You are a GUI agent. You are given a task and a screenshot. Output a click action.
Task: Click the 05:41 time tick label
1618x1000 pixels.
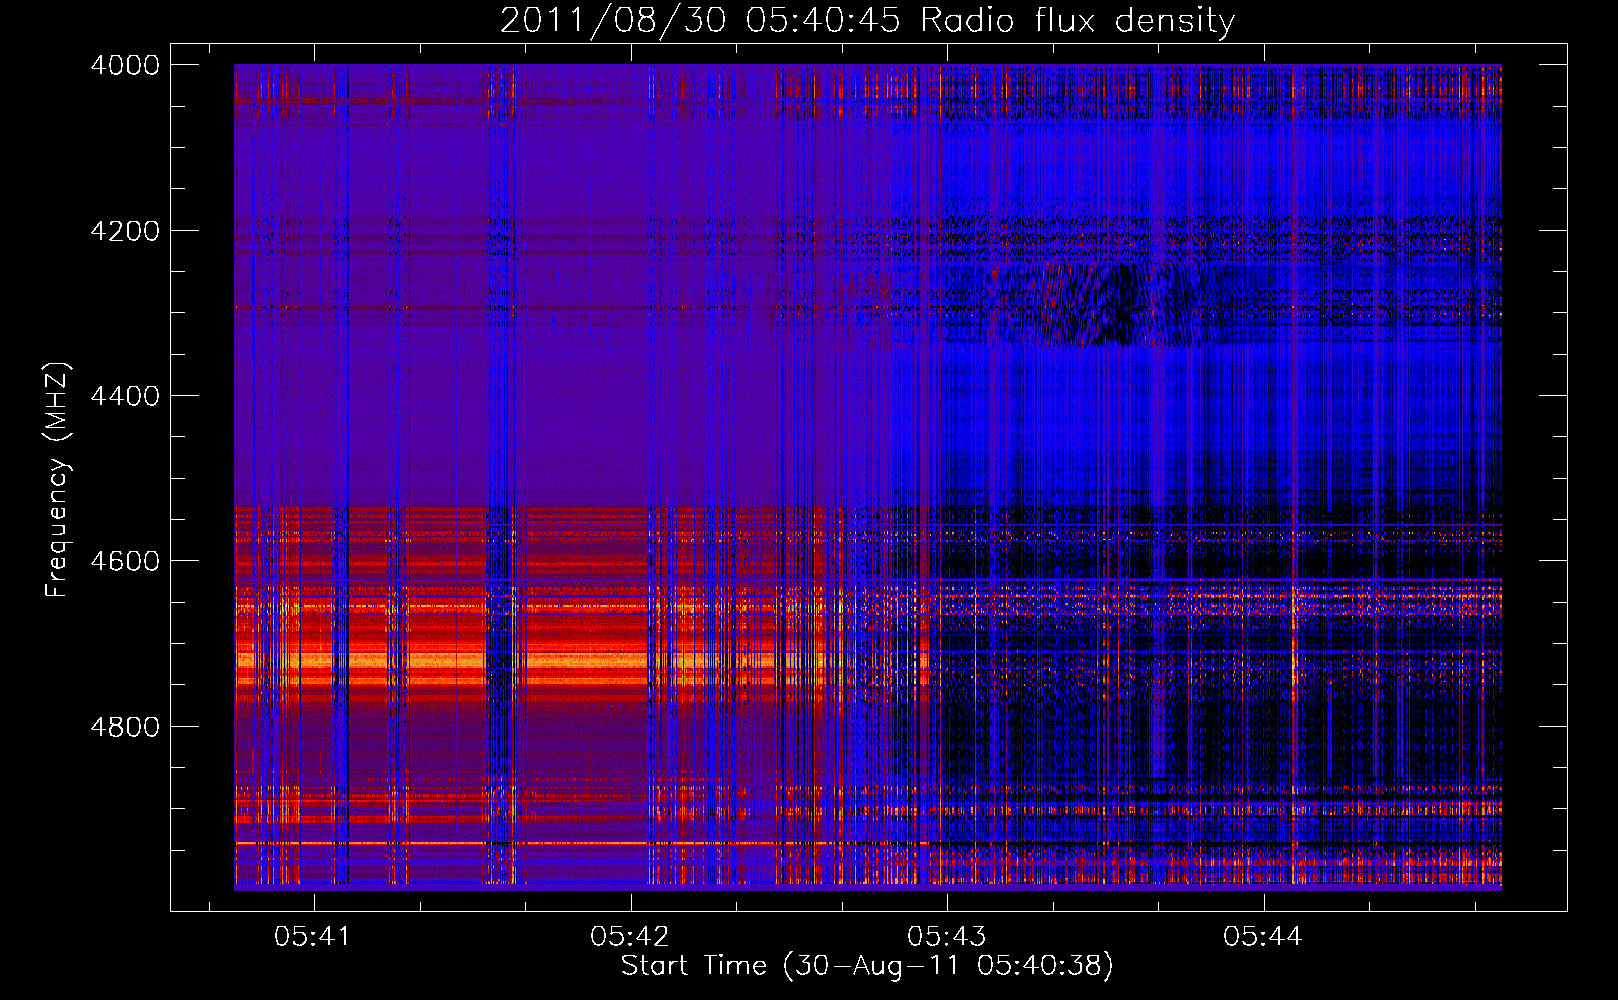313,937
